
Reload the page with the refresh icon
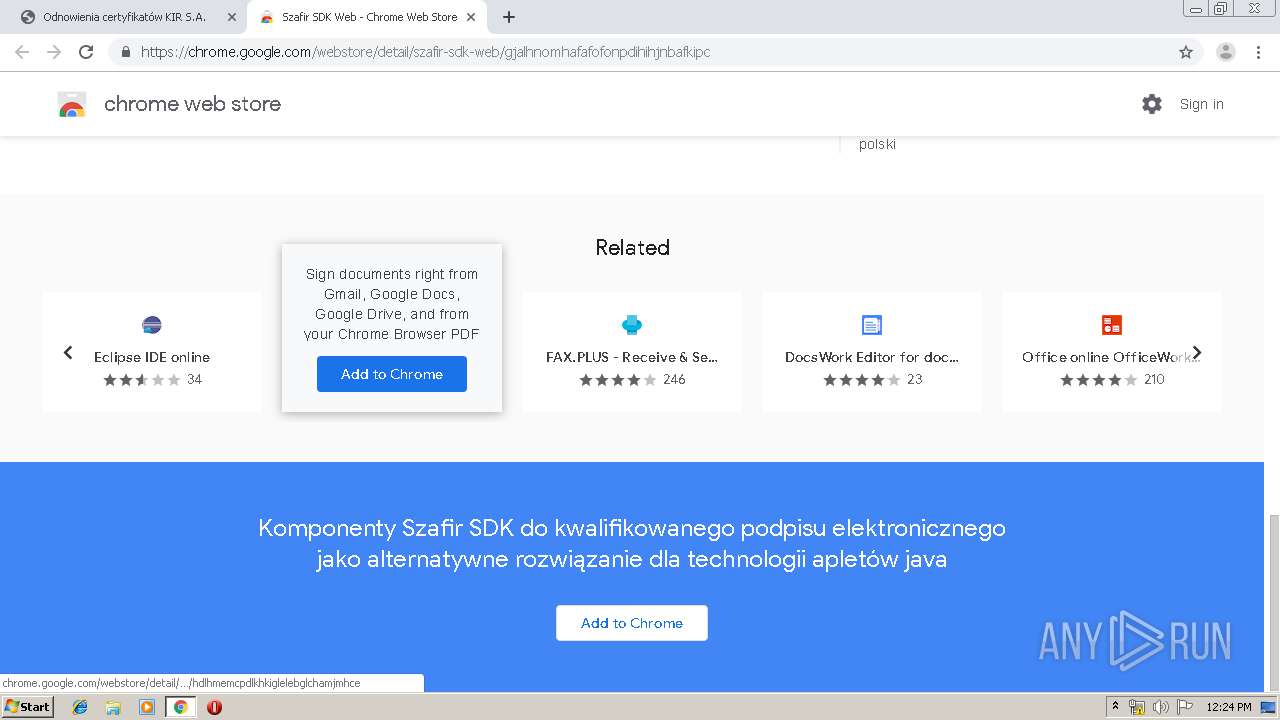(86, 52)
